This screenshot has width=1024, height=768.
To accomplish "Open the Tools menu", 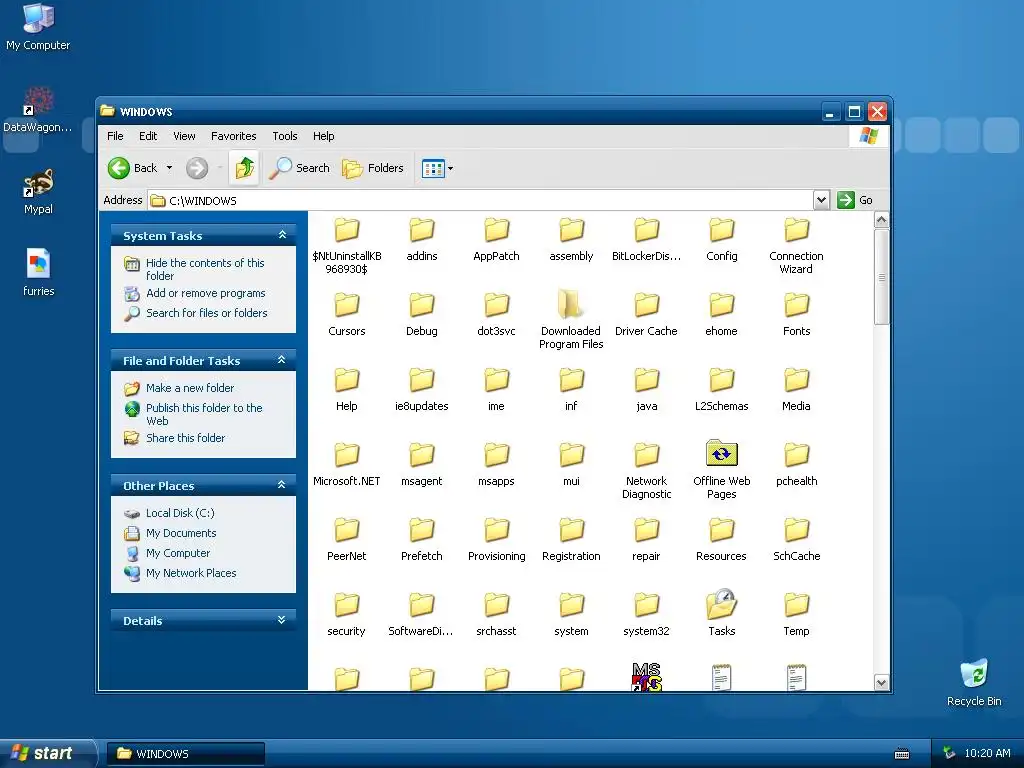I will (285, 136).
